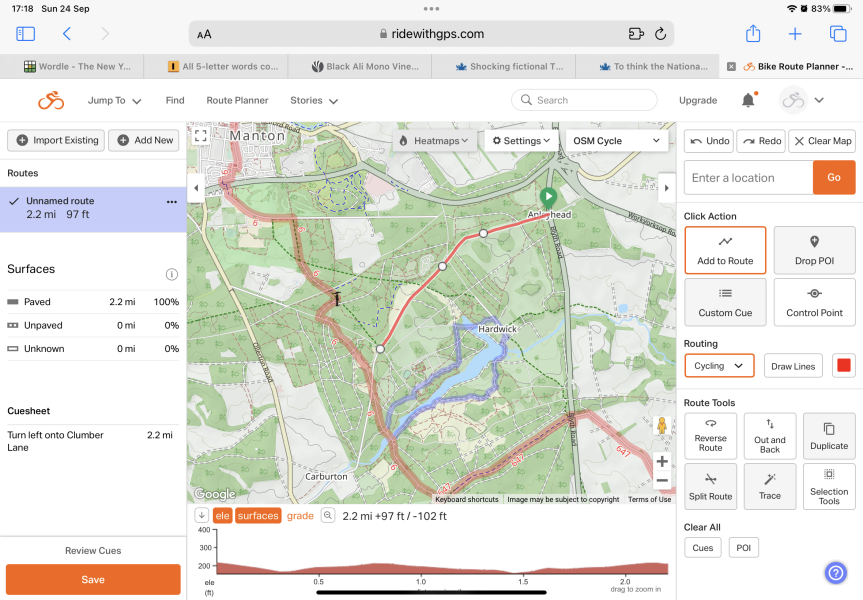
Task: Switch to the Wordle tab
Action: click(x=72, y=67)
